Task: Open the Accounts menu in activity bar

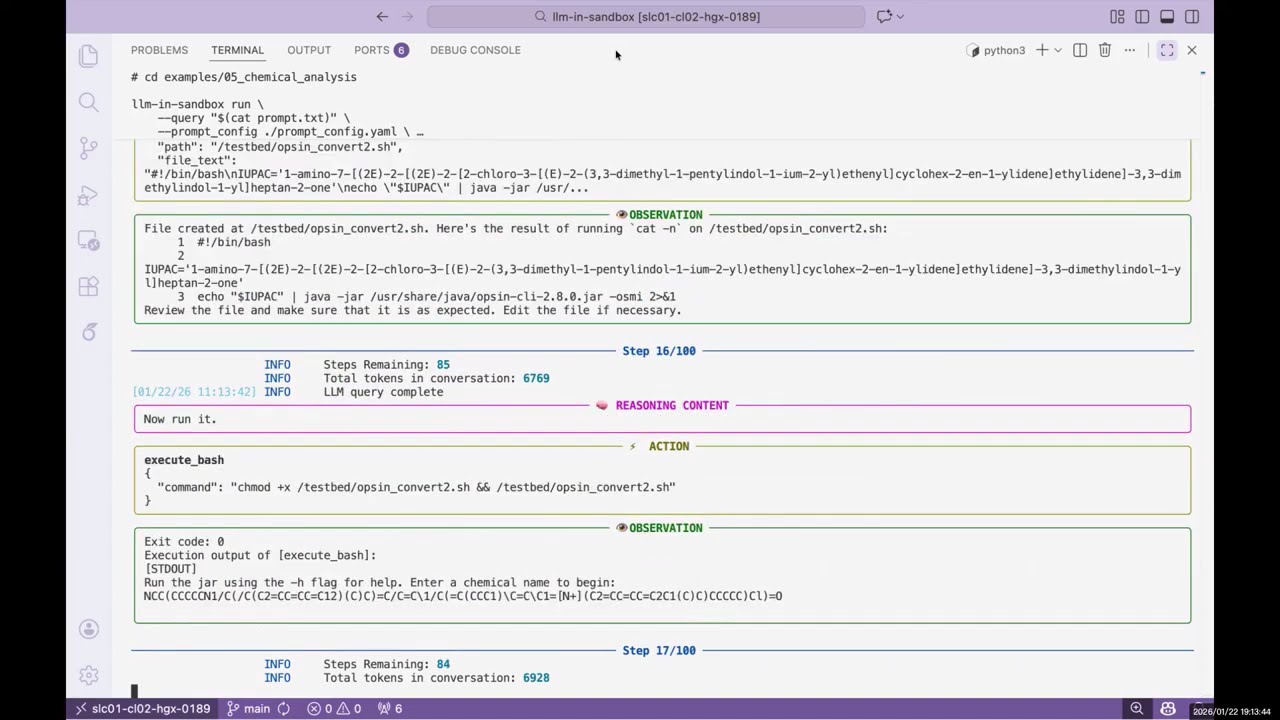Action: pyautogui.click(x=88, y=629)
